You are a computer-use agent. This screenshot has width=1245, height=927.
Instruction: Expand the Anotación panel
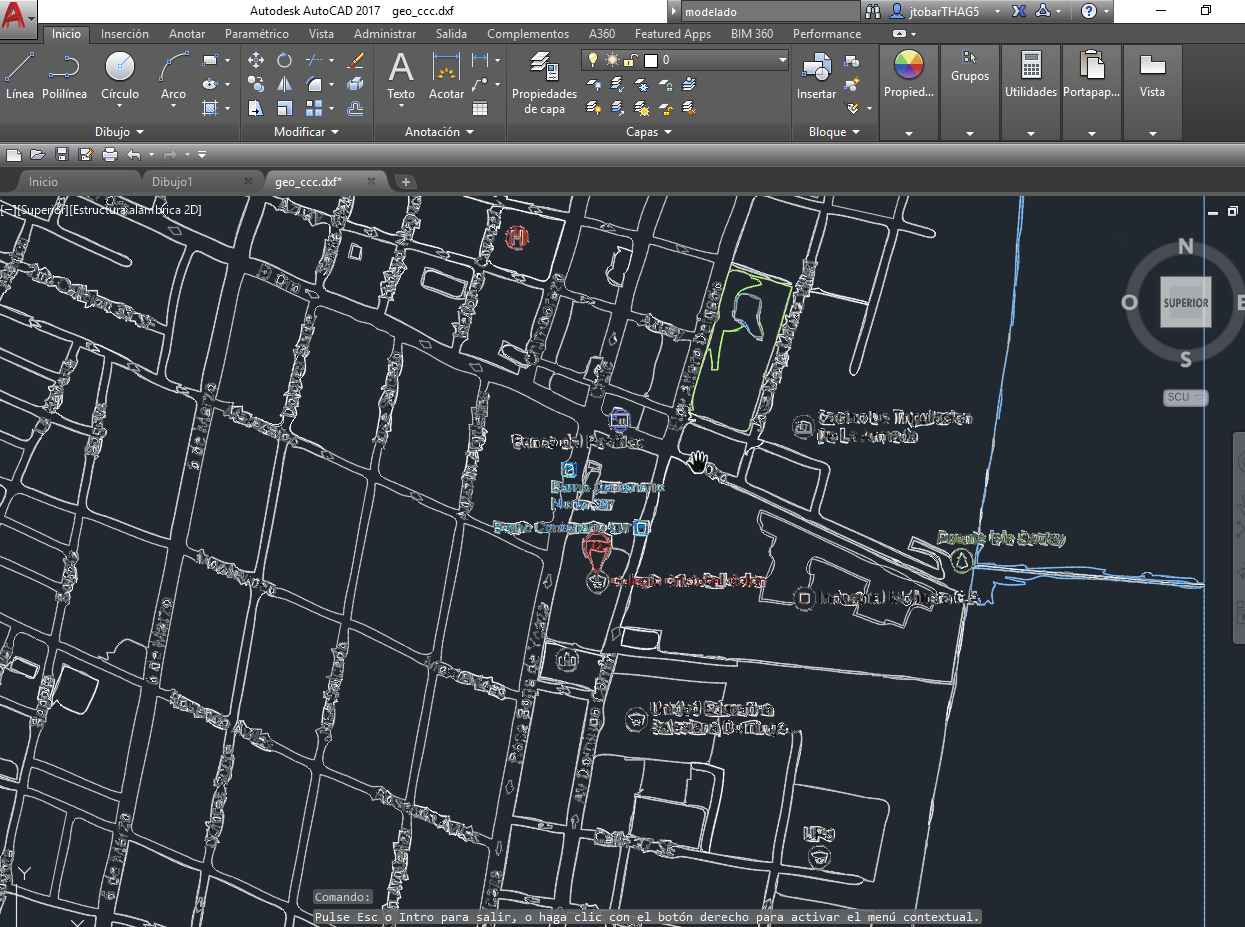point(440,132)
